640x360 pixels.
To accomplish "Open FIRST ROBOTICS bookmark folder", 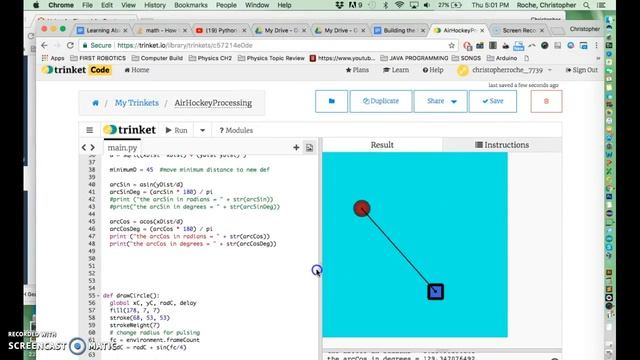I will [x=98, y=58].
